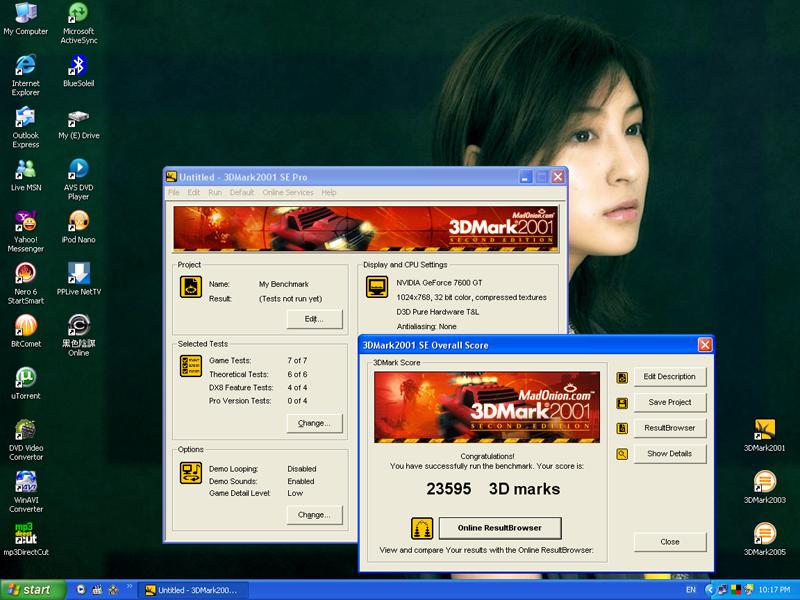Open the Edit menu in the 3DMark main window
800x600 pixels.
pyautogui.click(x=193, y=192)
